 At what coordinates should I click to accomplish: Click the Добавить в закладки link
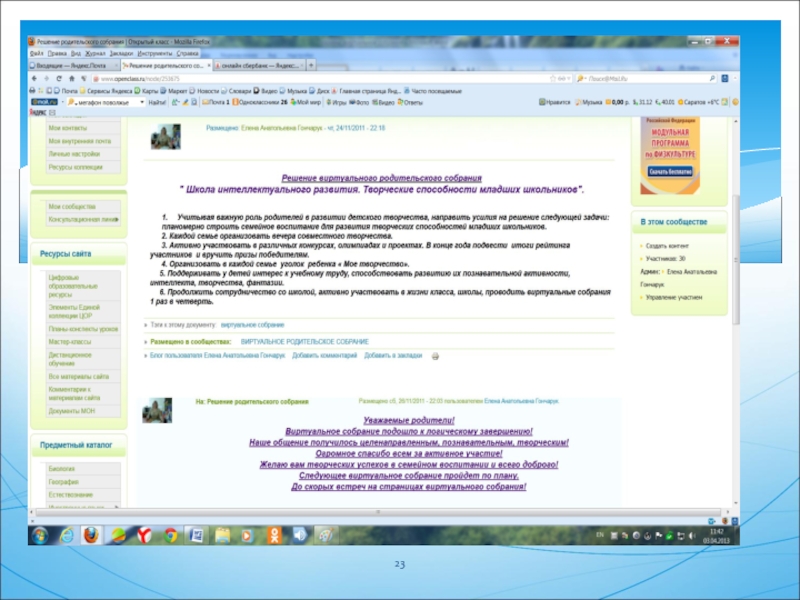click(x=393, y=355)
